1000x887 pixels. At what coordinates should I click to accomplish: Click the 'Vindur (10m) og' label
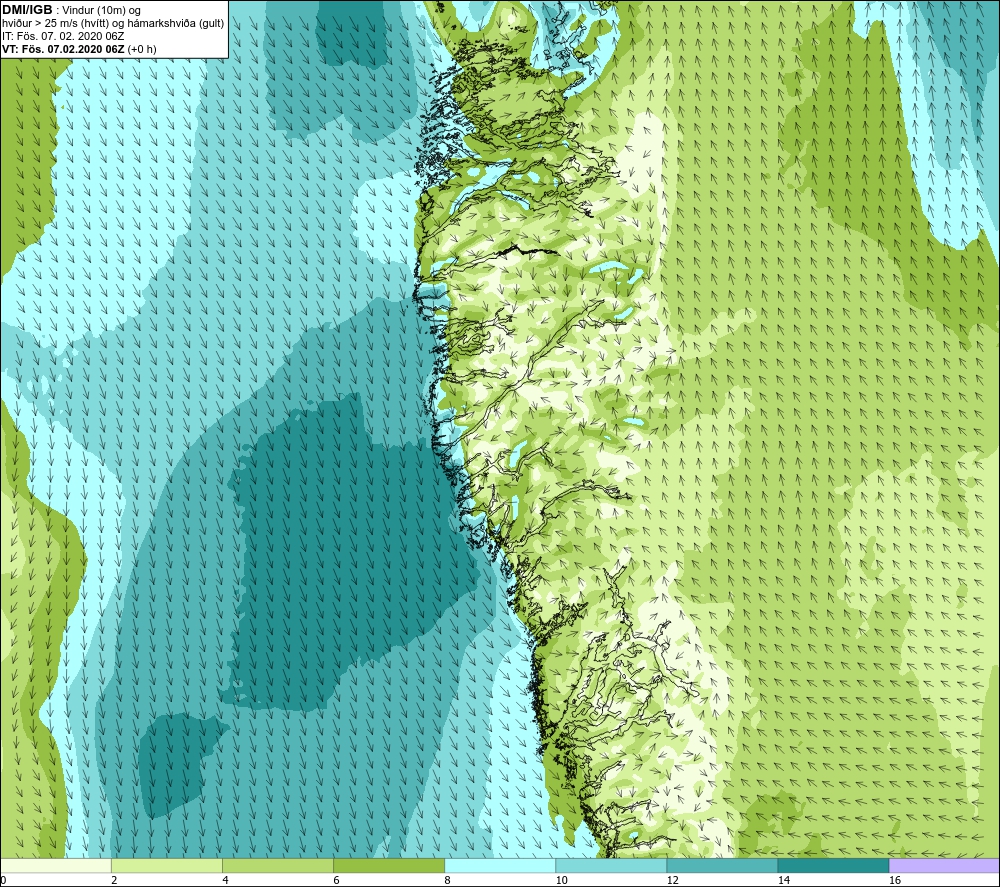pyautogui.click(x=101, y=11)
